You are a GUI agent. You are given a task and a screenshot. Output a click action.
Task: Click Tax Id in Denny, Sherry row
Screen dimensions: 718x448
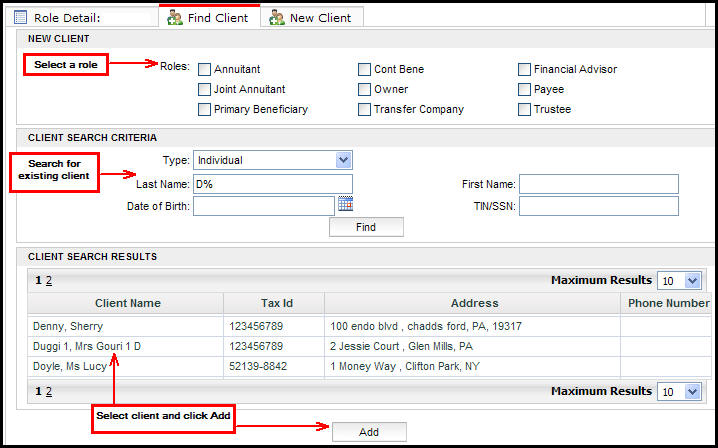(256, 326)
